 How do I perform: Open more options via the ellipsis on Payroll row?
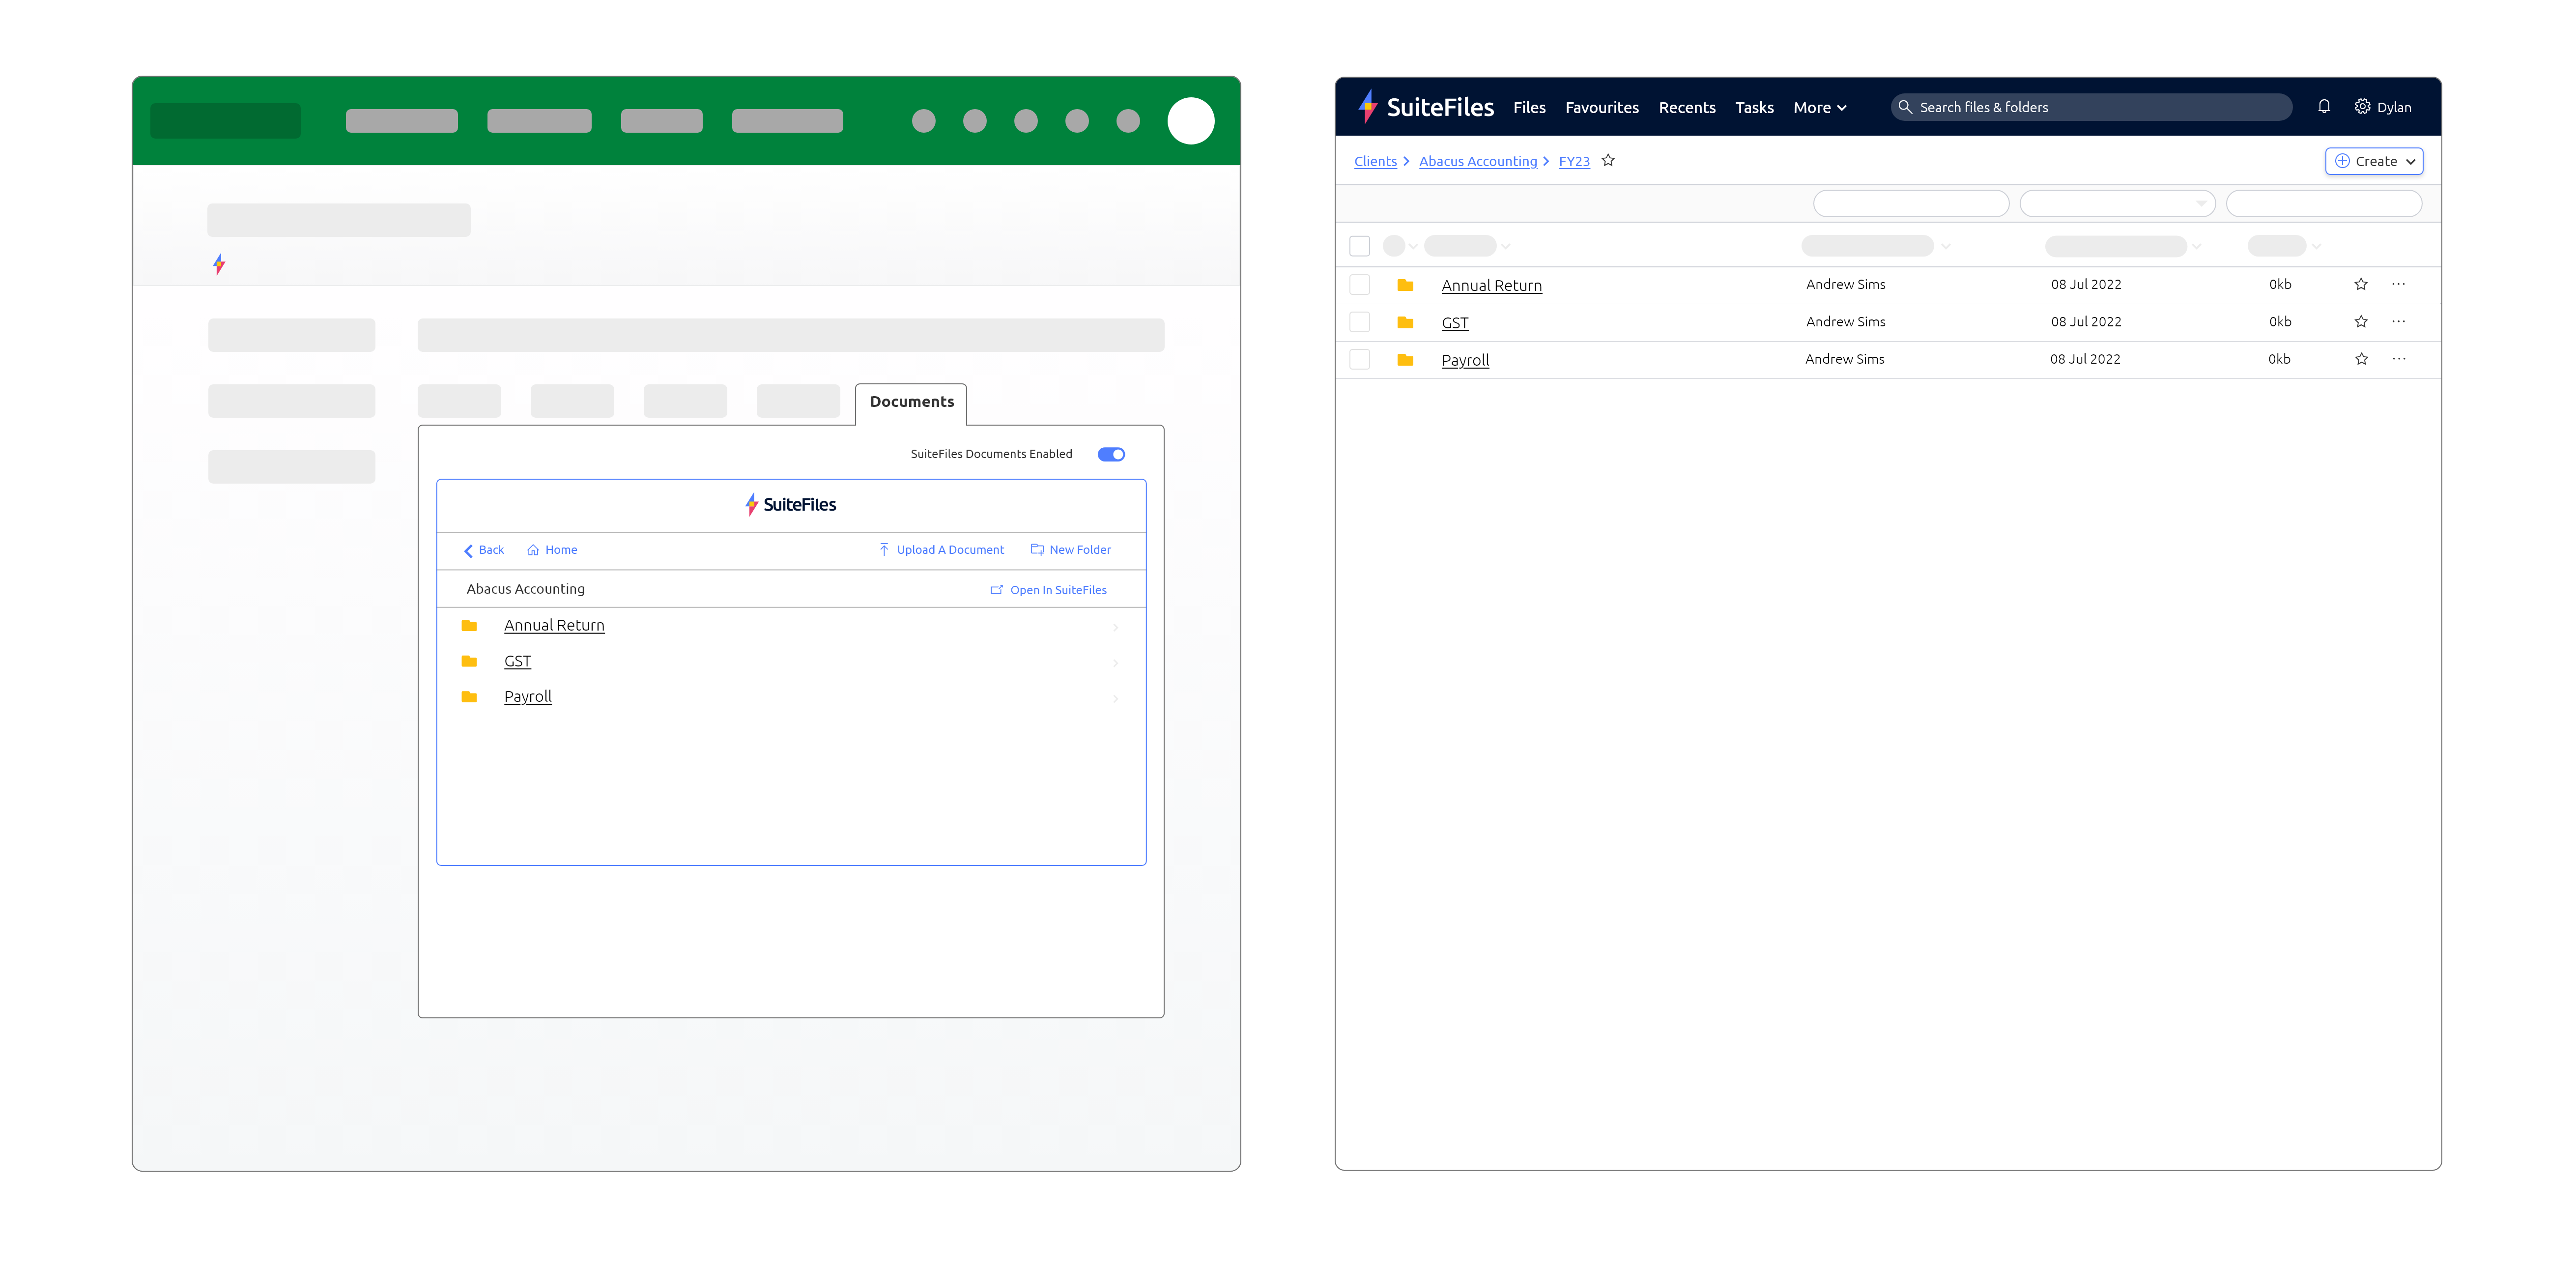(x=2399, y=359)
